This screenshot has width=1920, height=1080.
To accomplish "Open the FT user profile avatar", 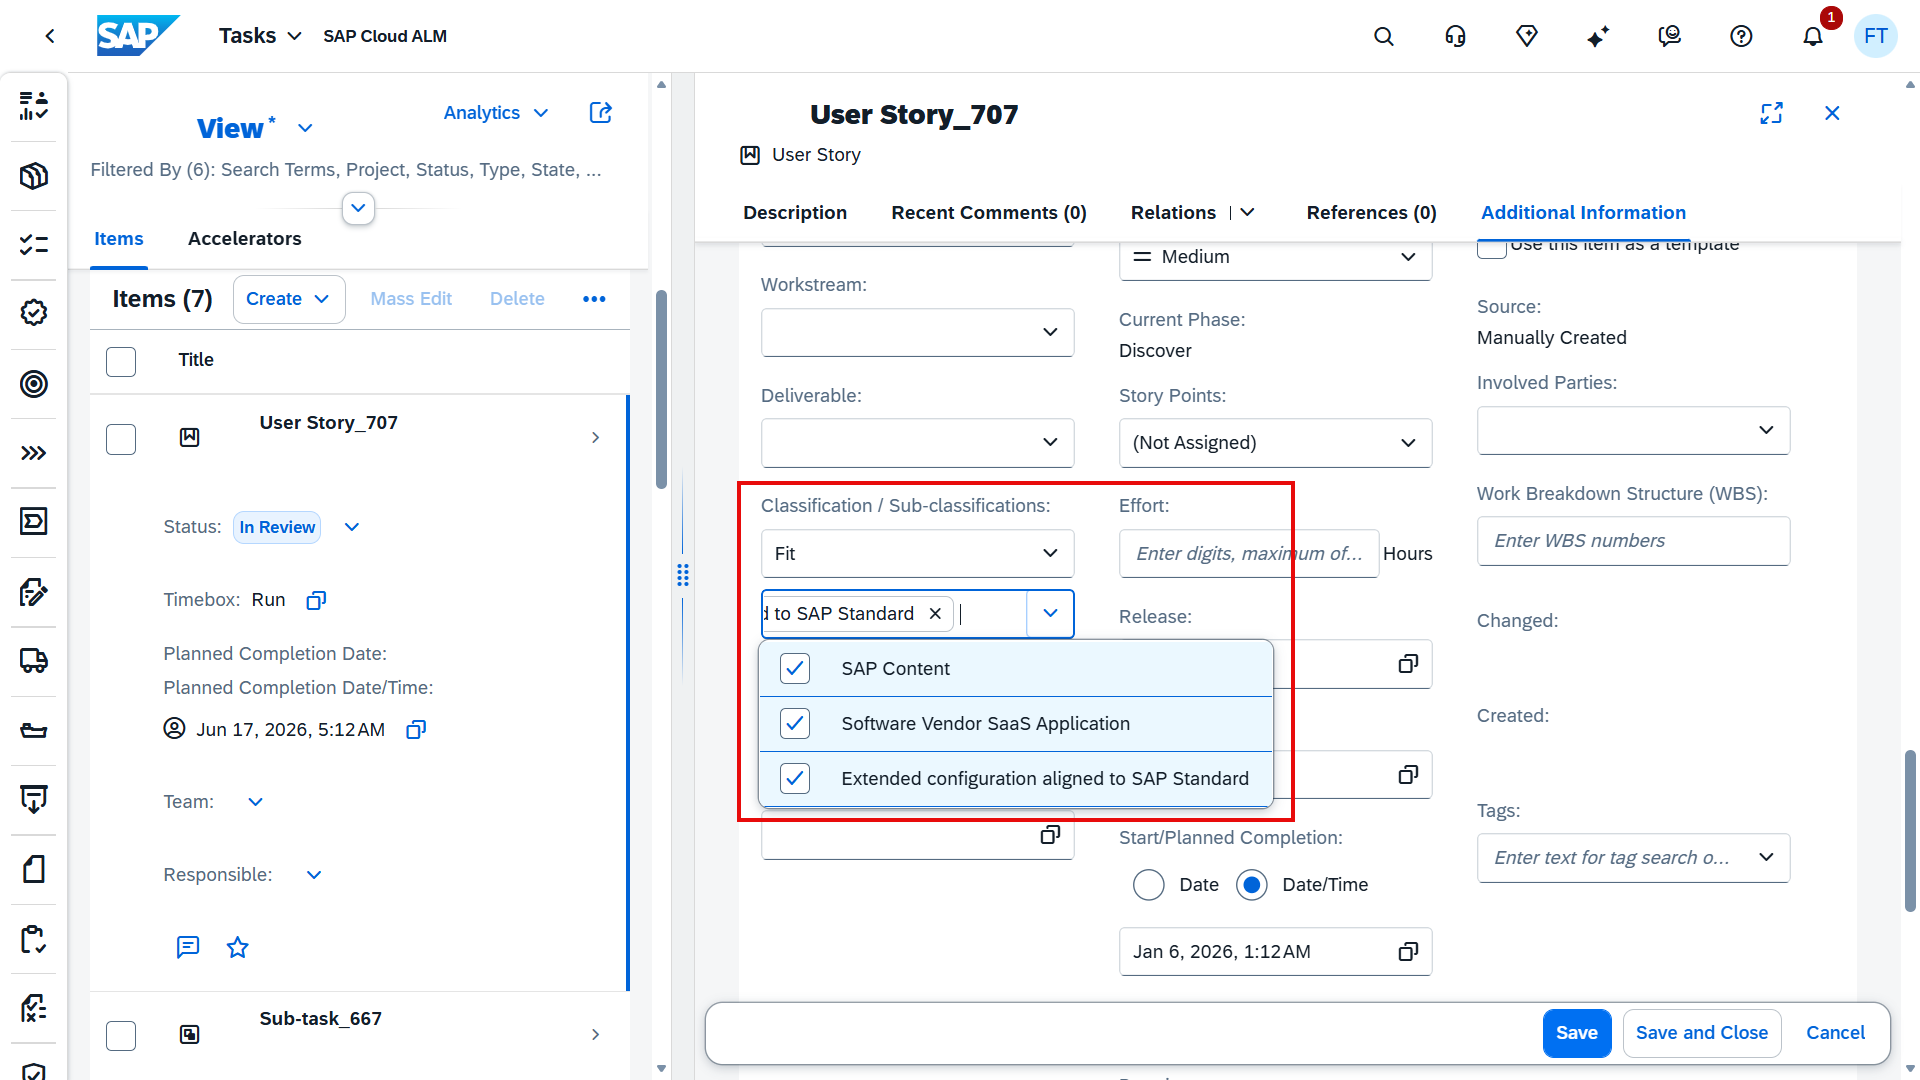I will tap(1876, 36).
